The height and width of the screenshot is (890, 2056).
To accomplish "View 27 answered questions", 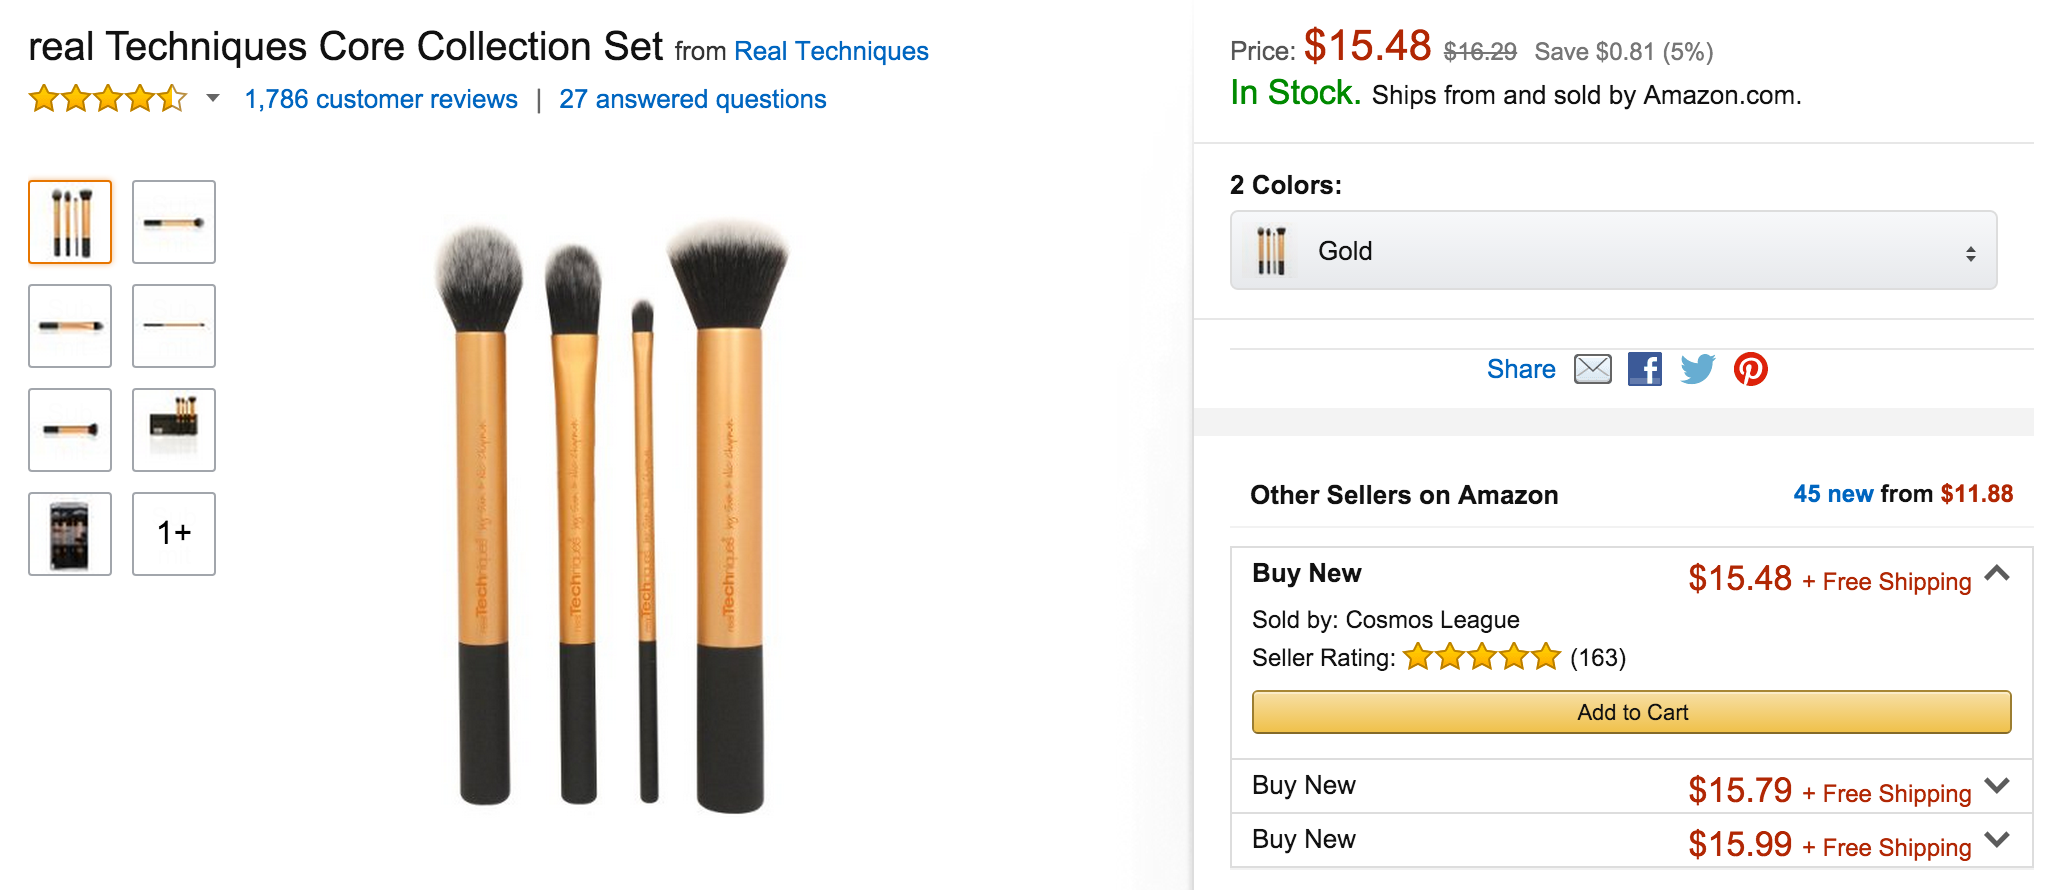I will pos(692,99).
